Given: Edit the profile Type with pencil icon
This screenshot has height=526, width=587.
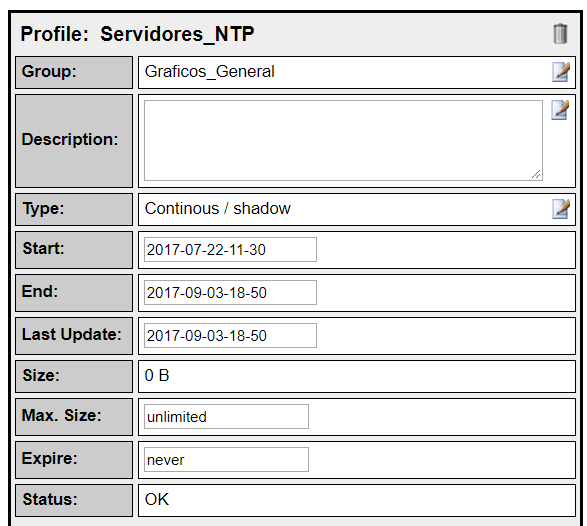Looking at the screenshot, I should pyautogui.click(x=561, y=209).
